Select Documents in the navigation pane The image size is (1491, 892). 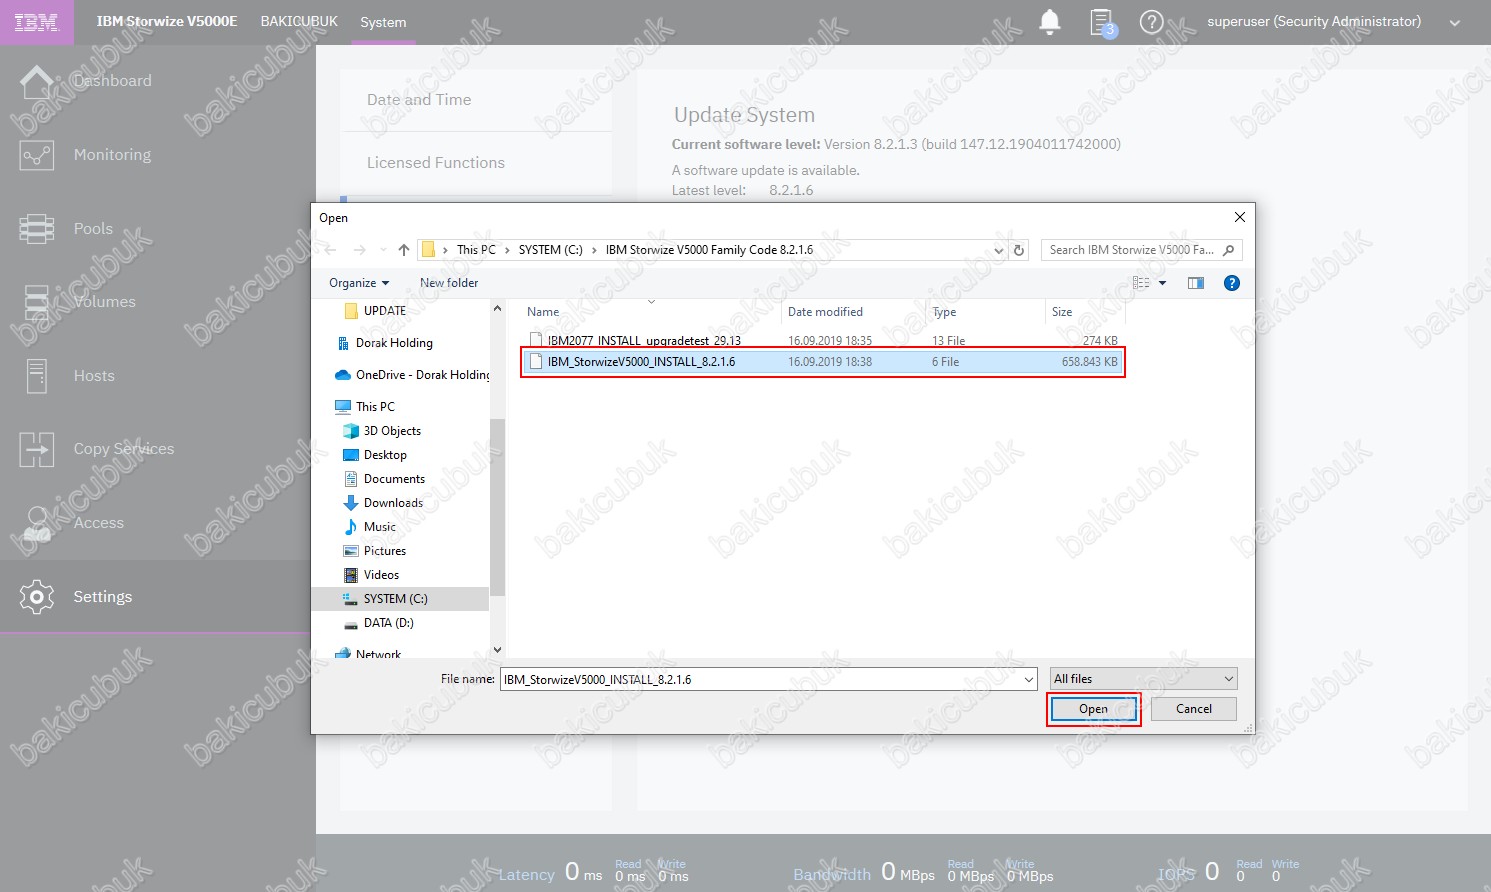(x=394, y=479)
